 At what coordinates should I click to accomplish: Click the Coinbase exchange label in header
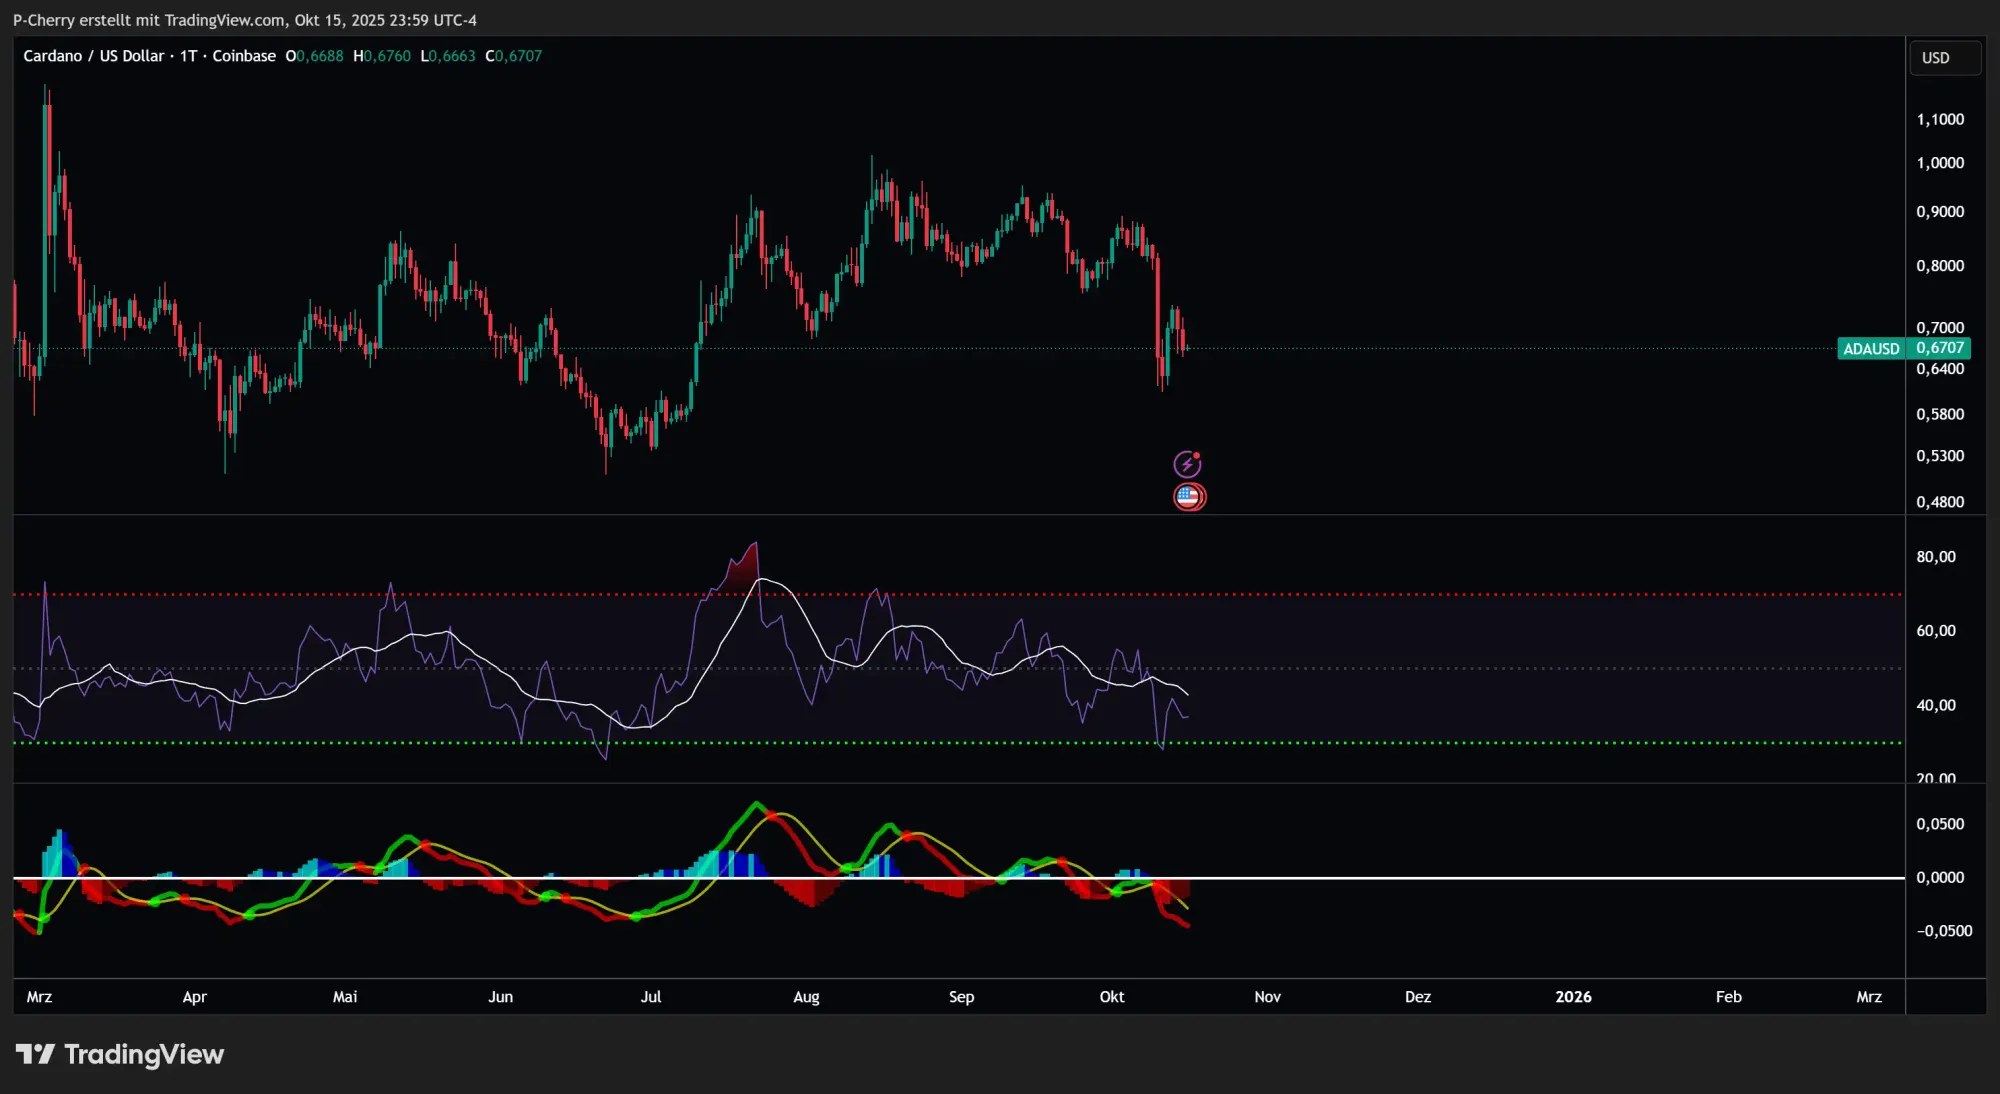point(244,56)
